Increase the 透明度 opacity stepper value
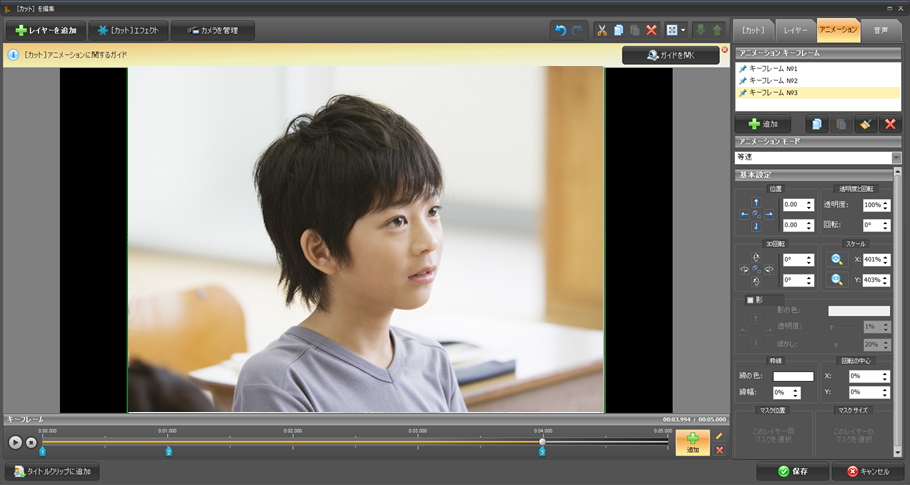This screenshot has height=485, width=910. tap(886, 201)
